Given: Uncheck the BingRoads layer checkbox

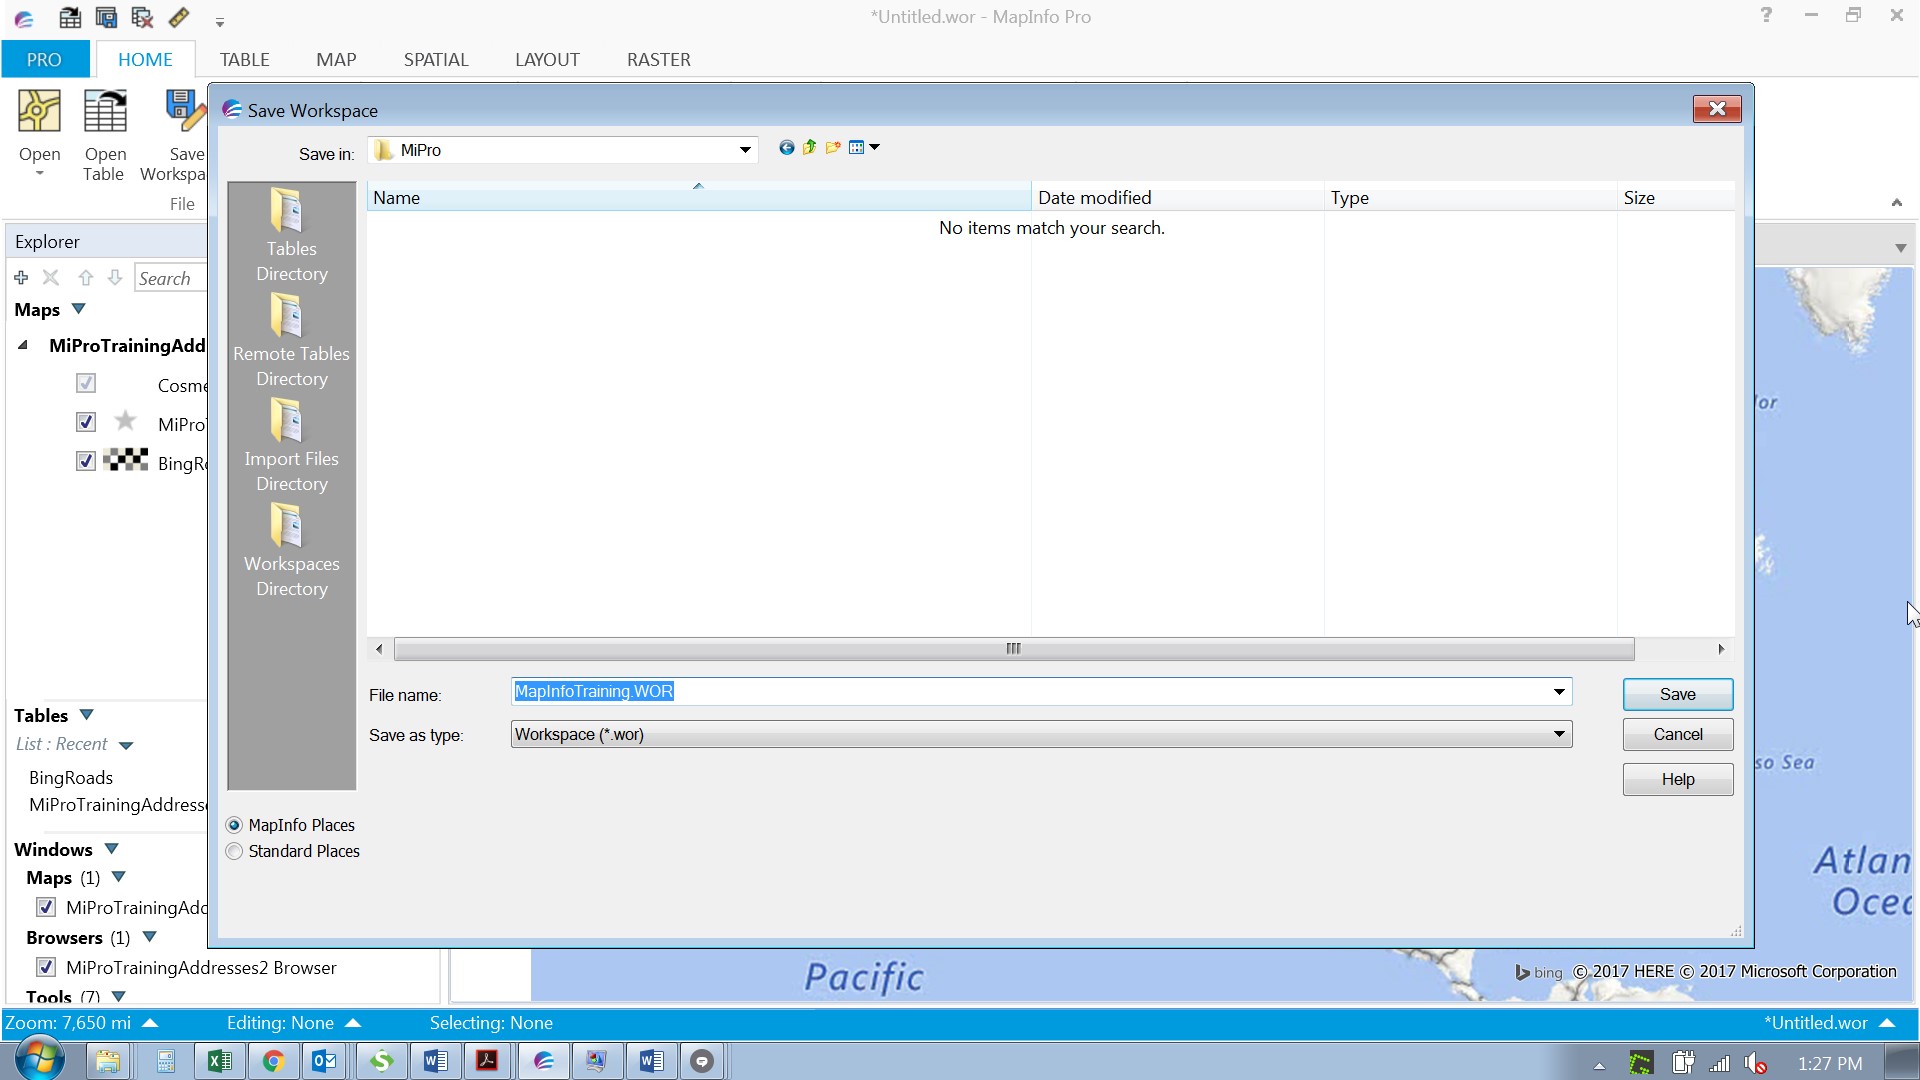Looking at the screenshot, I should (x=86, y=461).
